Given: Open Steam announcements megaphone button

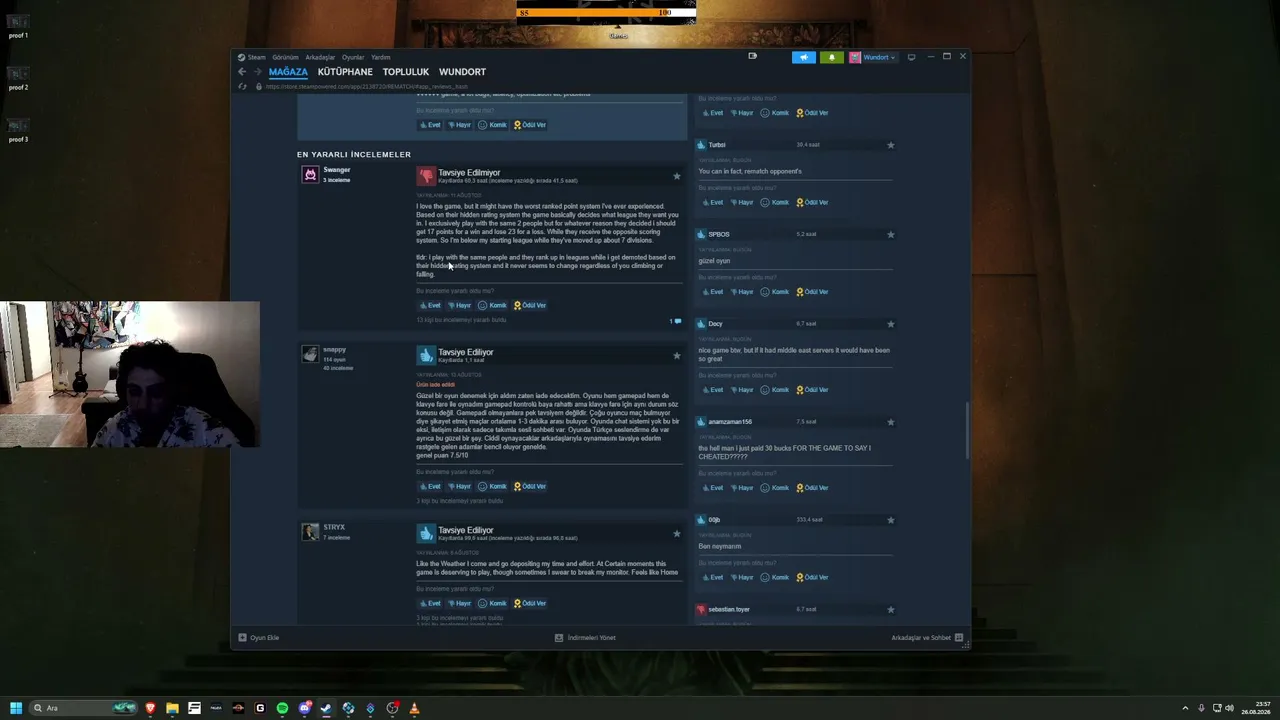Looking at the screenshot, I should point(804,57).
